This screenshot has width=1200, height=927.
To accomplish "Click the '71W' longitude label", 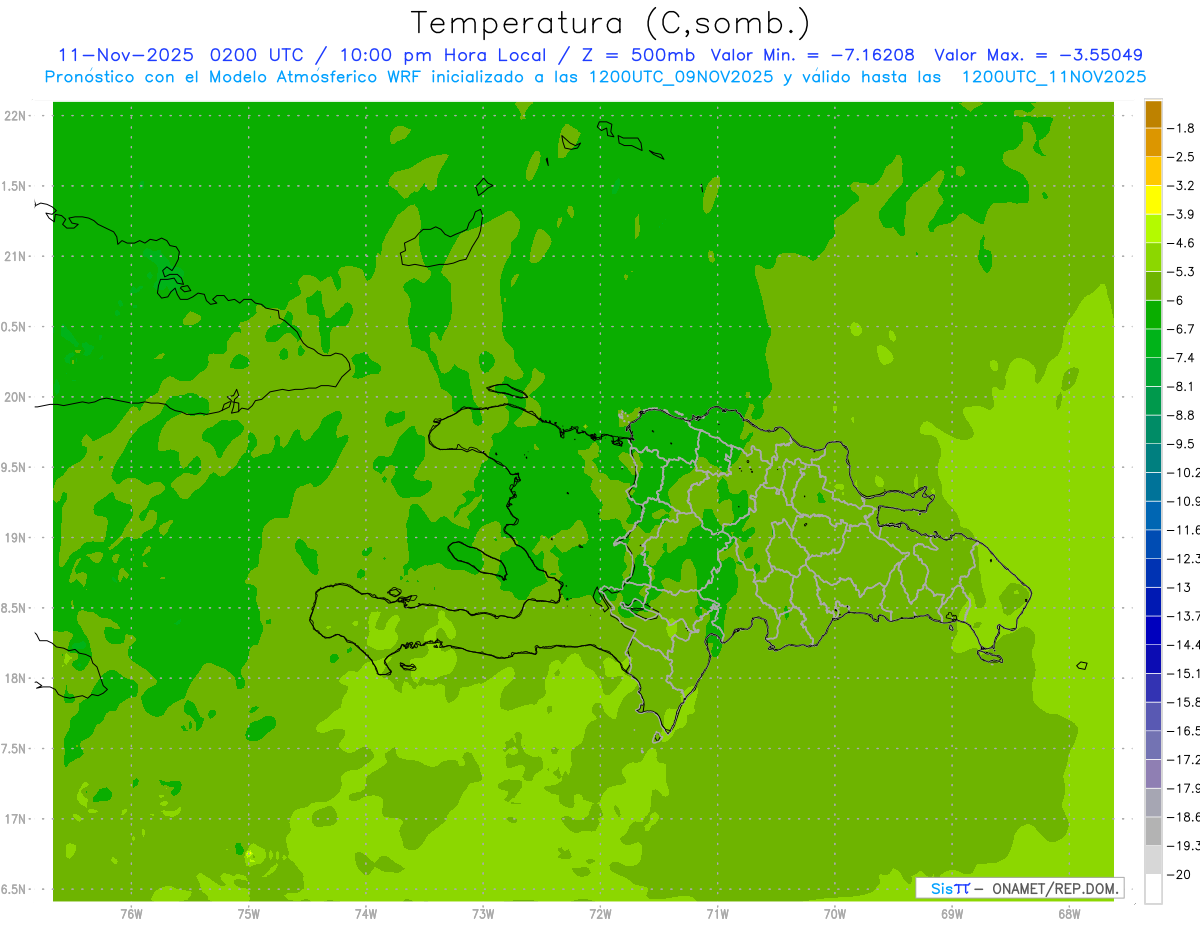I will pyautogui.click(x=717, y=913).
